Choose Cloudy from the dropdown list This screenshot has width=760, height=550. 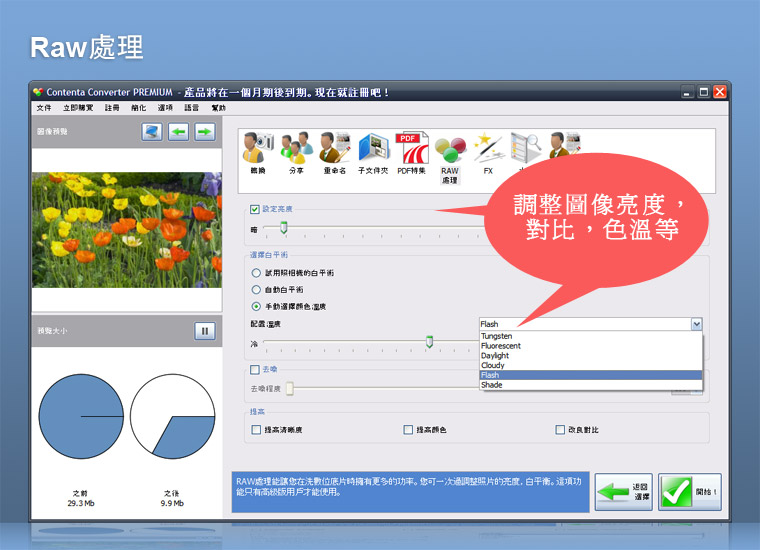click(590, 365)
